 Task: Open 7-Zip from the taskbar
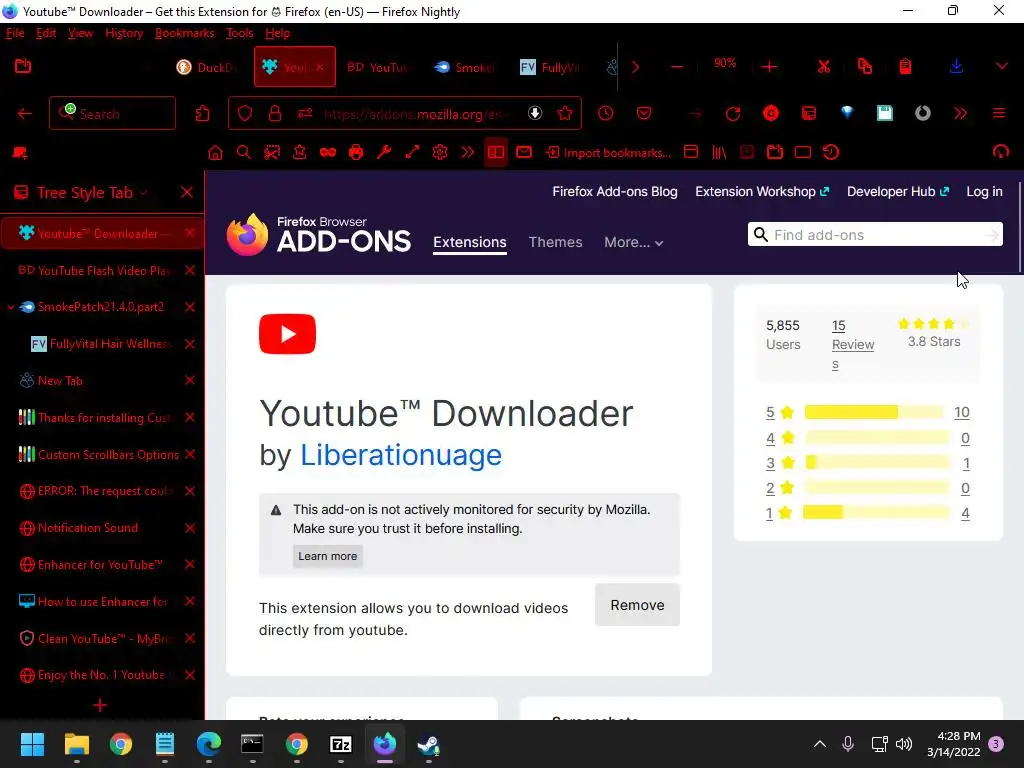341,744
